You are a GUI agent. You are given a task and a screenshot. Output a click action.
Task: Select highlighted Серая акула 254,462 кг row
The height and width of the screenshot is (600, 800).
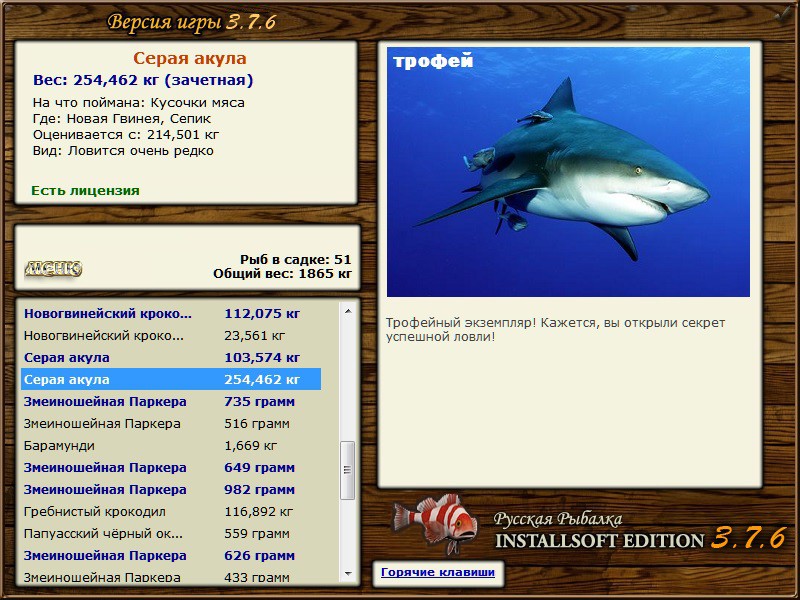tap(171, 379)
